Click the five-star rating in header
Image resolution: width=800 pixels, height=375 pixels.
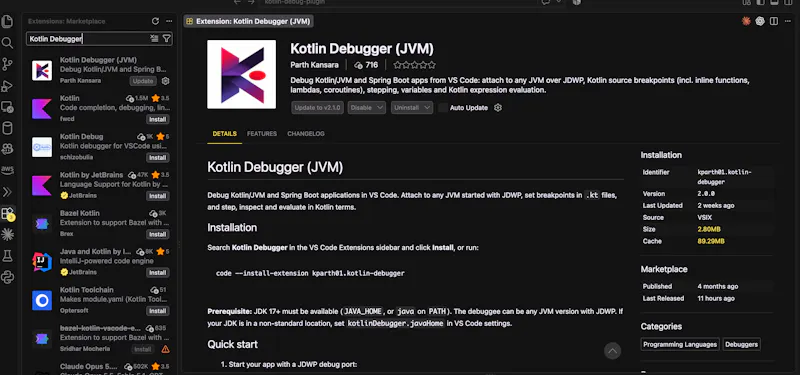pos(414,65)
